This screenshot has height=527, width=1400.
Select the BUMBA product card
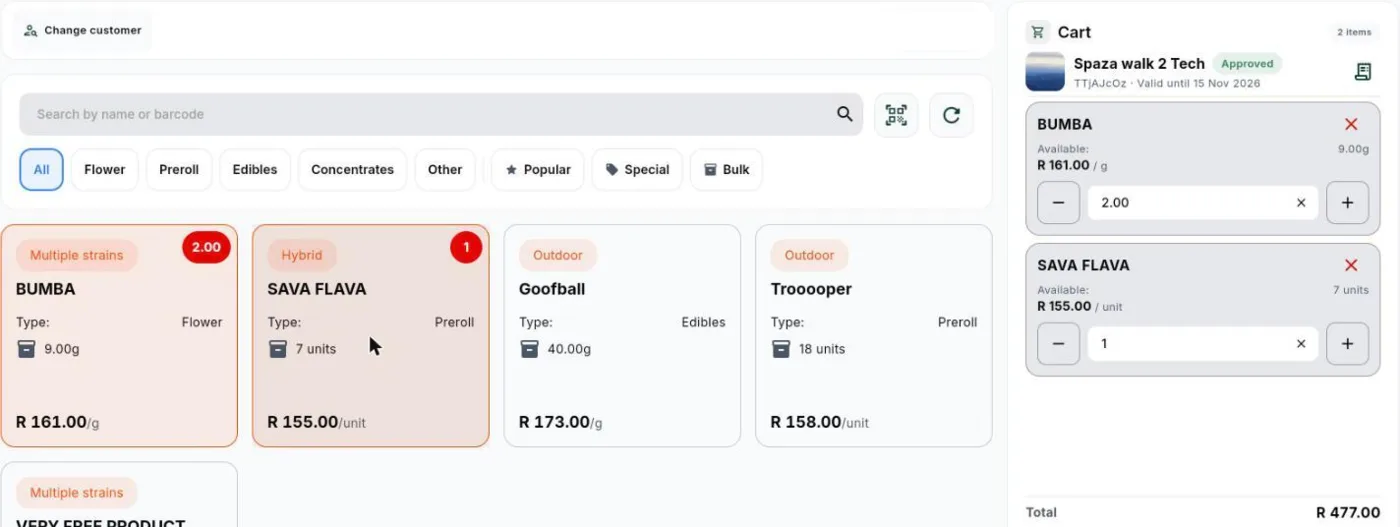(x=119, y=336)
